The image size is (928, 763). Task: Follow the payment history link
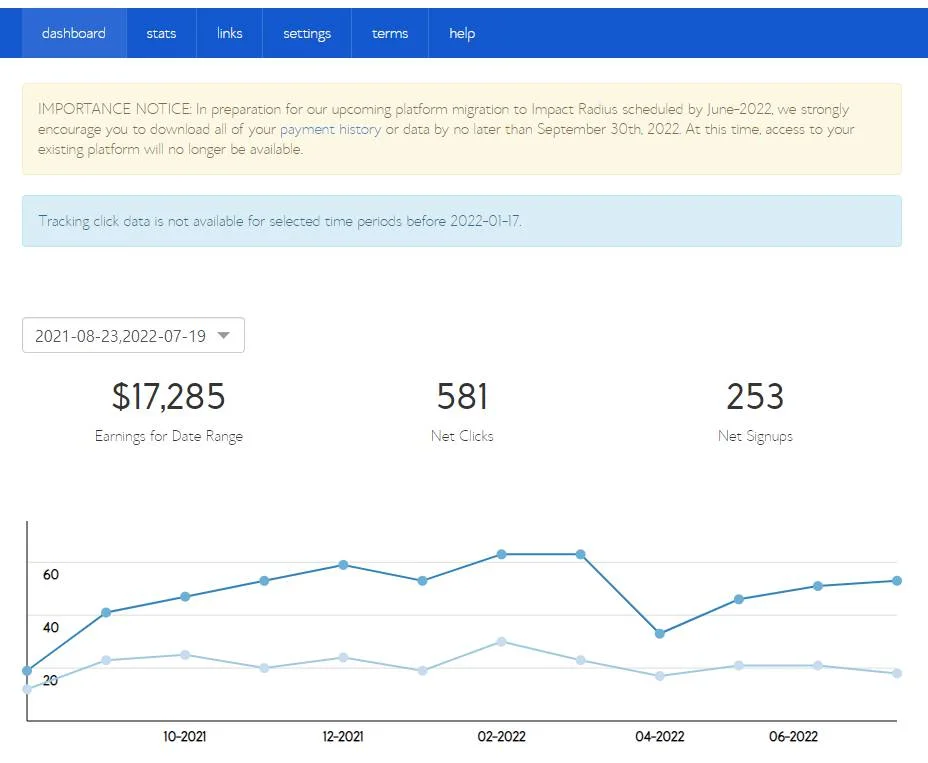pos(330,130)
